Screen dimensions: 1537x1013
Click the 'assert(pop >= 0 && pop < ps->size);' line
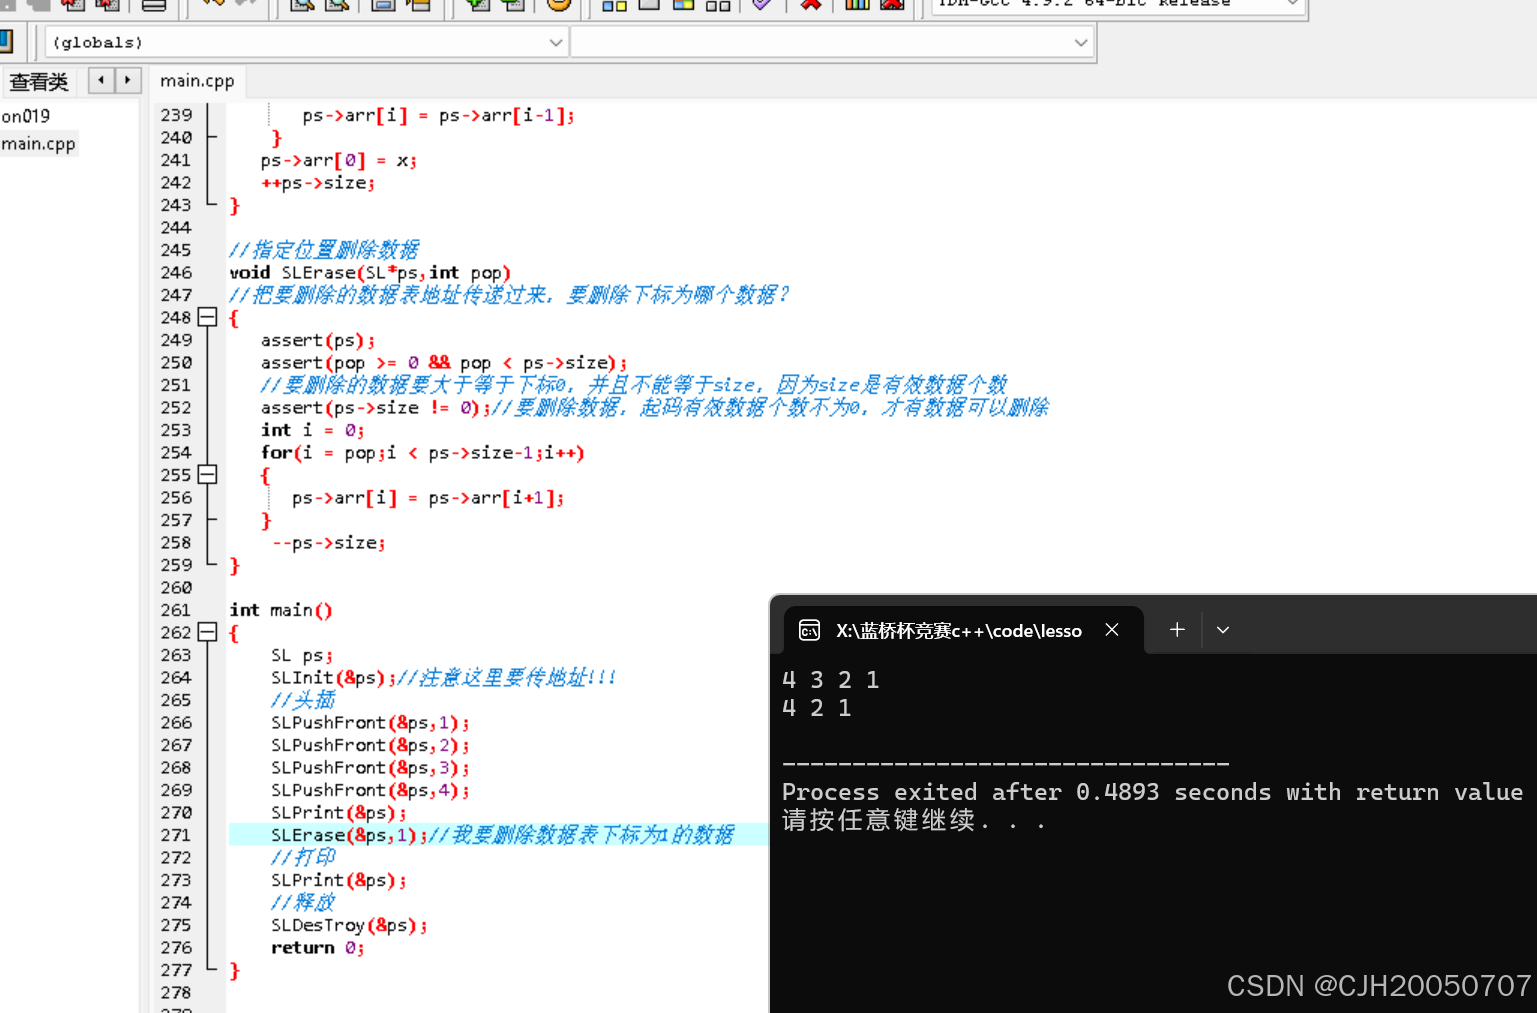(444, 362)
